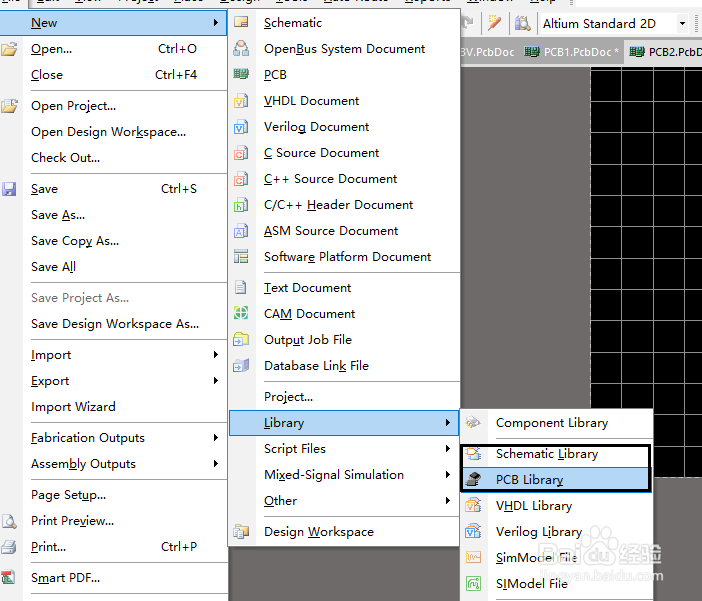Switch to the PCB2.PcbDoc tab
702x601 pixels.
(x=664, y=52)
